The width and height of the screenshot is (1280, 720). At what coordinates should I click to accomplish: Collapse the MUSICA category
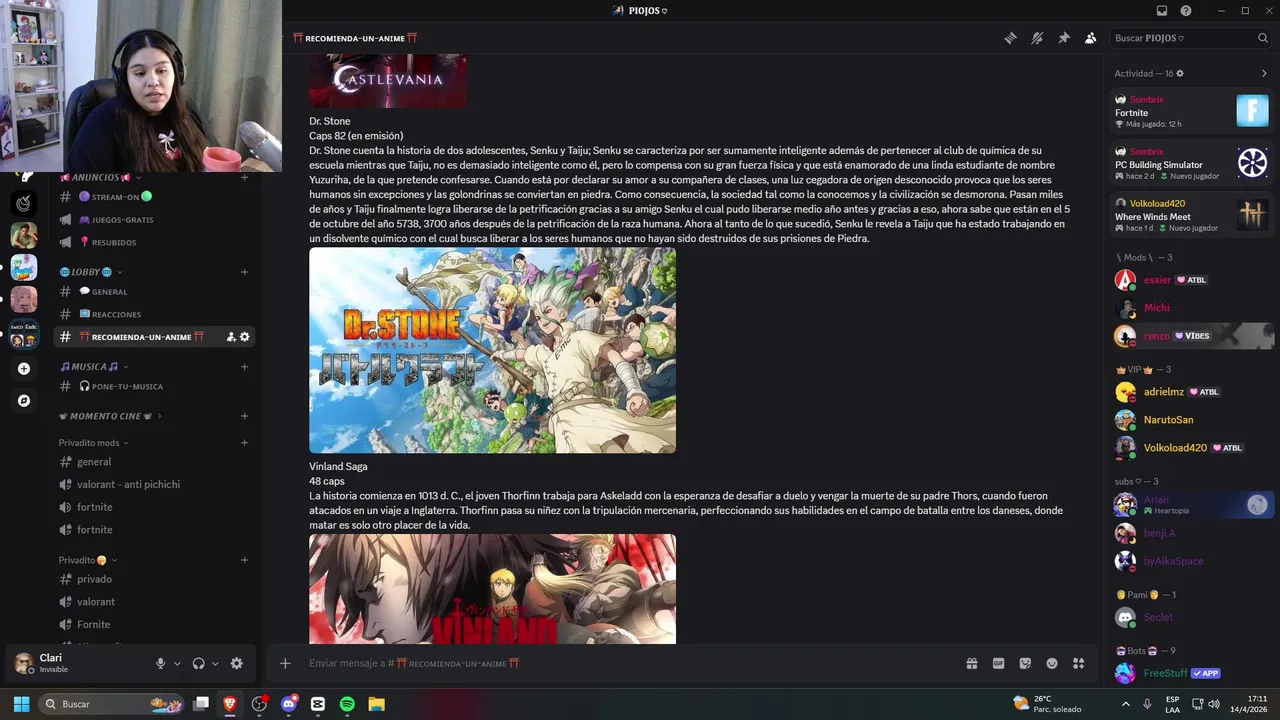pos(95,367)
